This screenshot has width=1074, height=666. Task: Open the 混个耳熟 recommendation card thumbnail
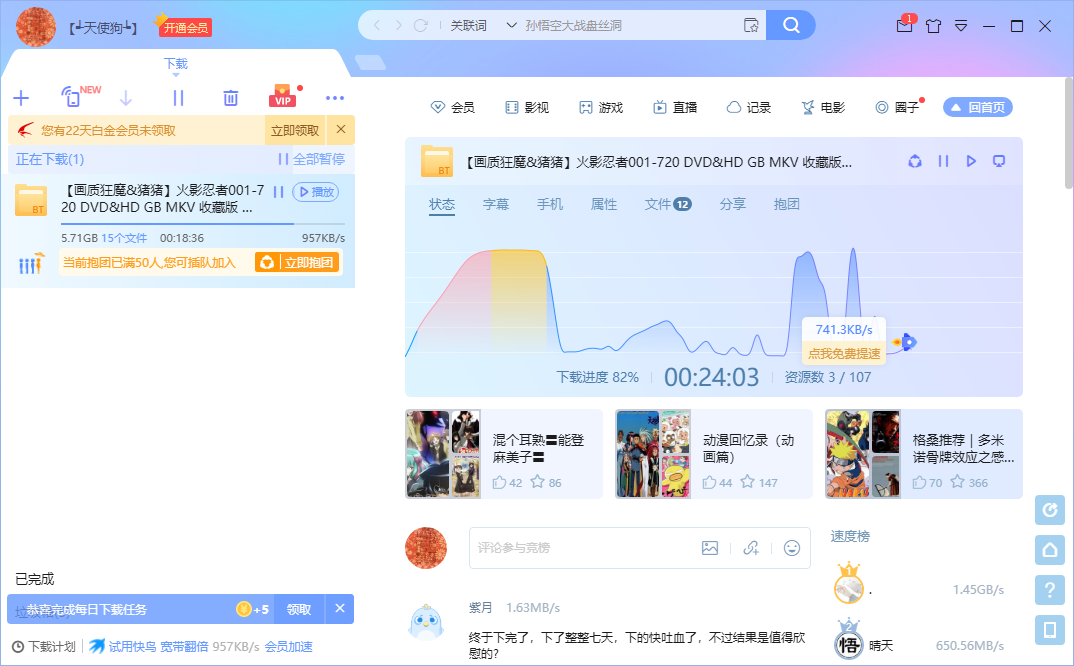click(443, 454)
